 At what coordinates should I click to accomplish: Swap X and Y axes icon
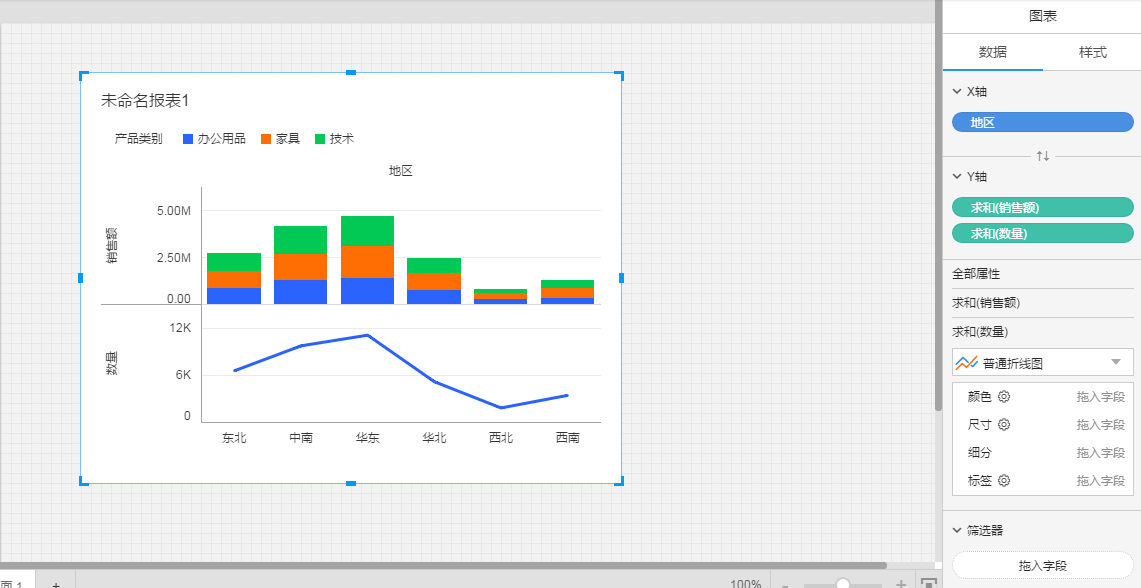coord(1043,156)
